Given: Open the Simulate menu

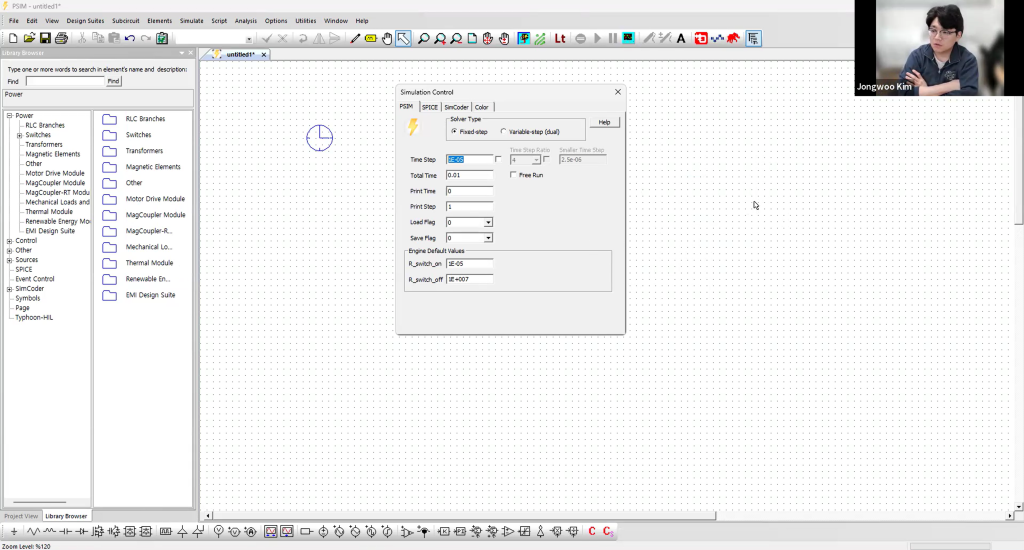Looking at the screenshot, I should (x=191, y=21).
